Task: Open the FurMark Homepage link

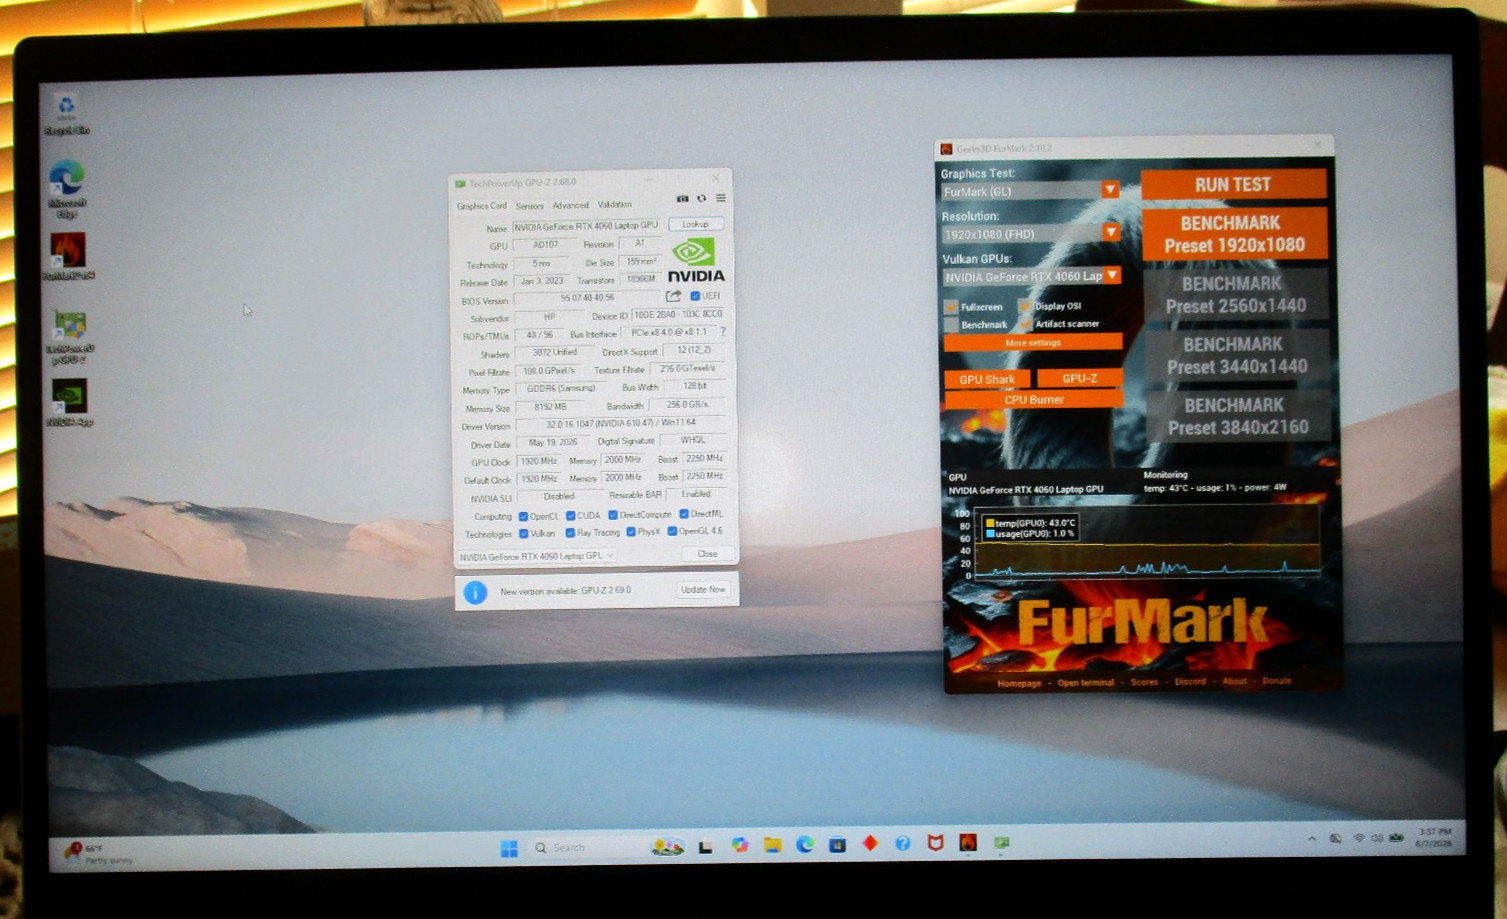Action: (x=1019, y=684)
